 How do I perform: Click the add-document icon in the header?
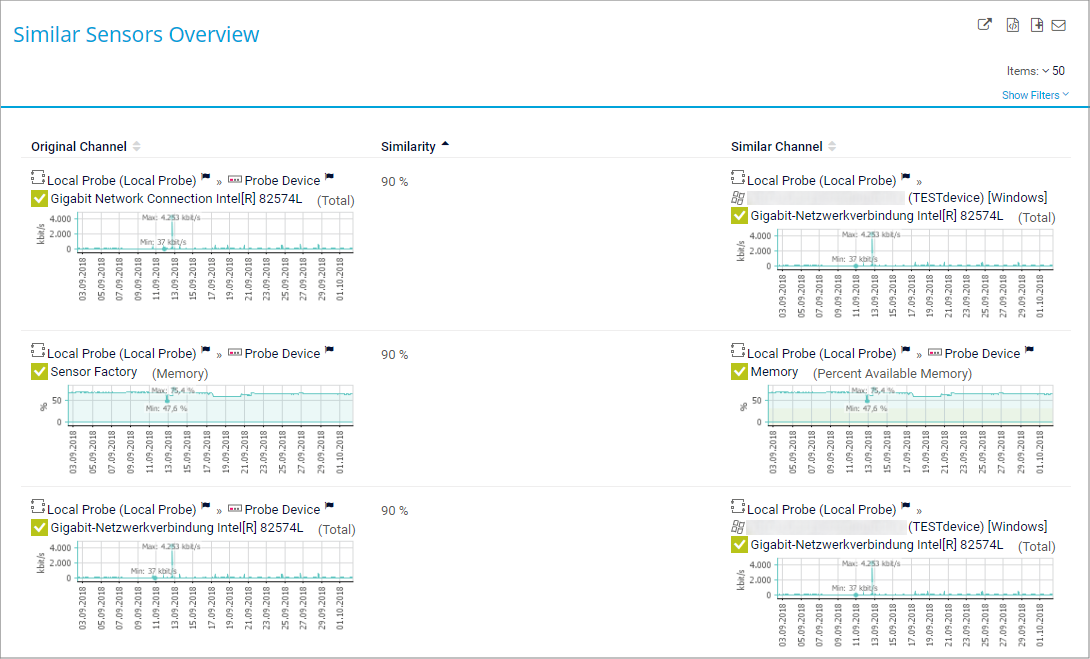(x=1037, y=25)
